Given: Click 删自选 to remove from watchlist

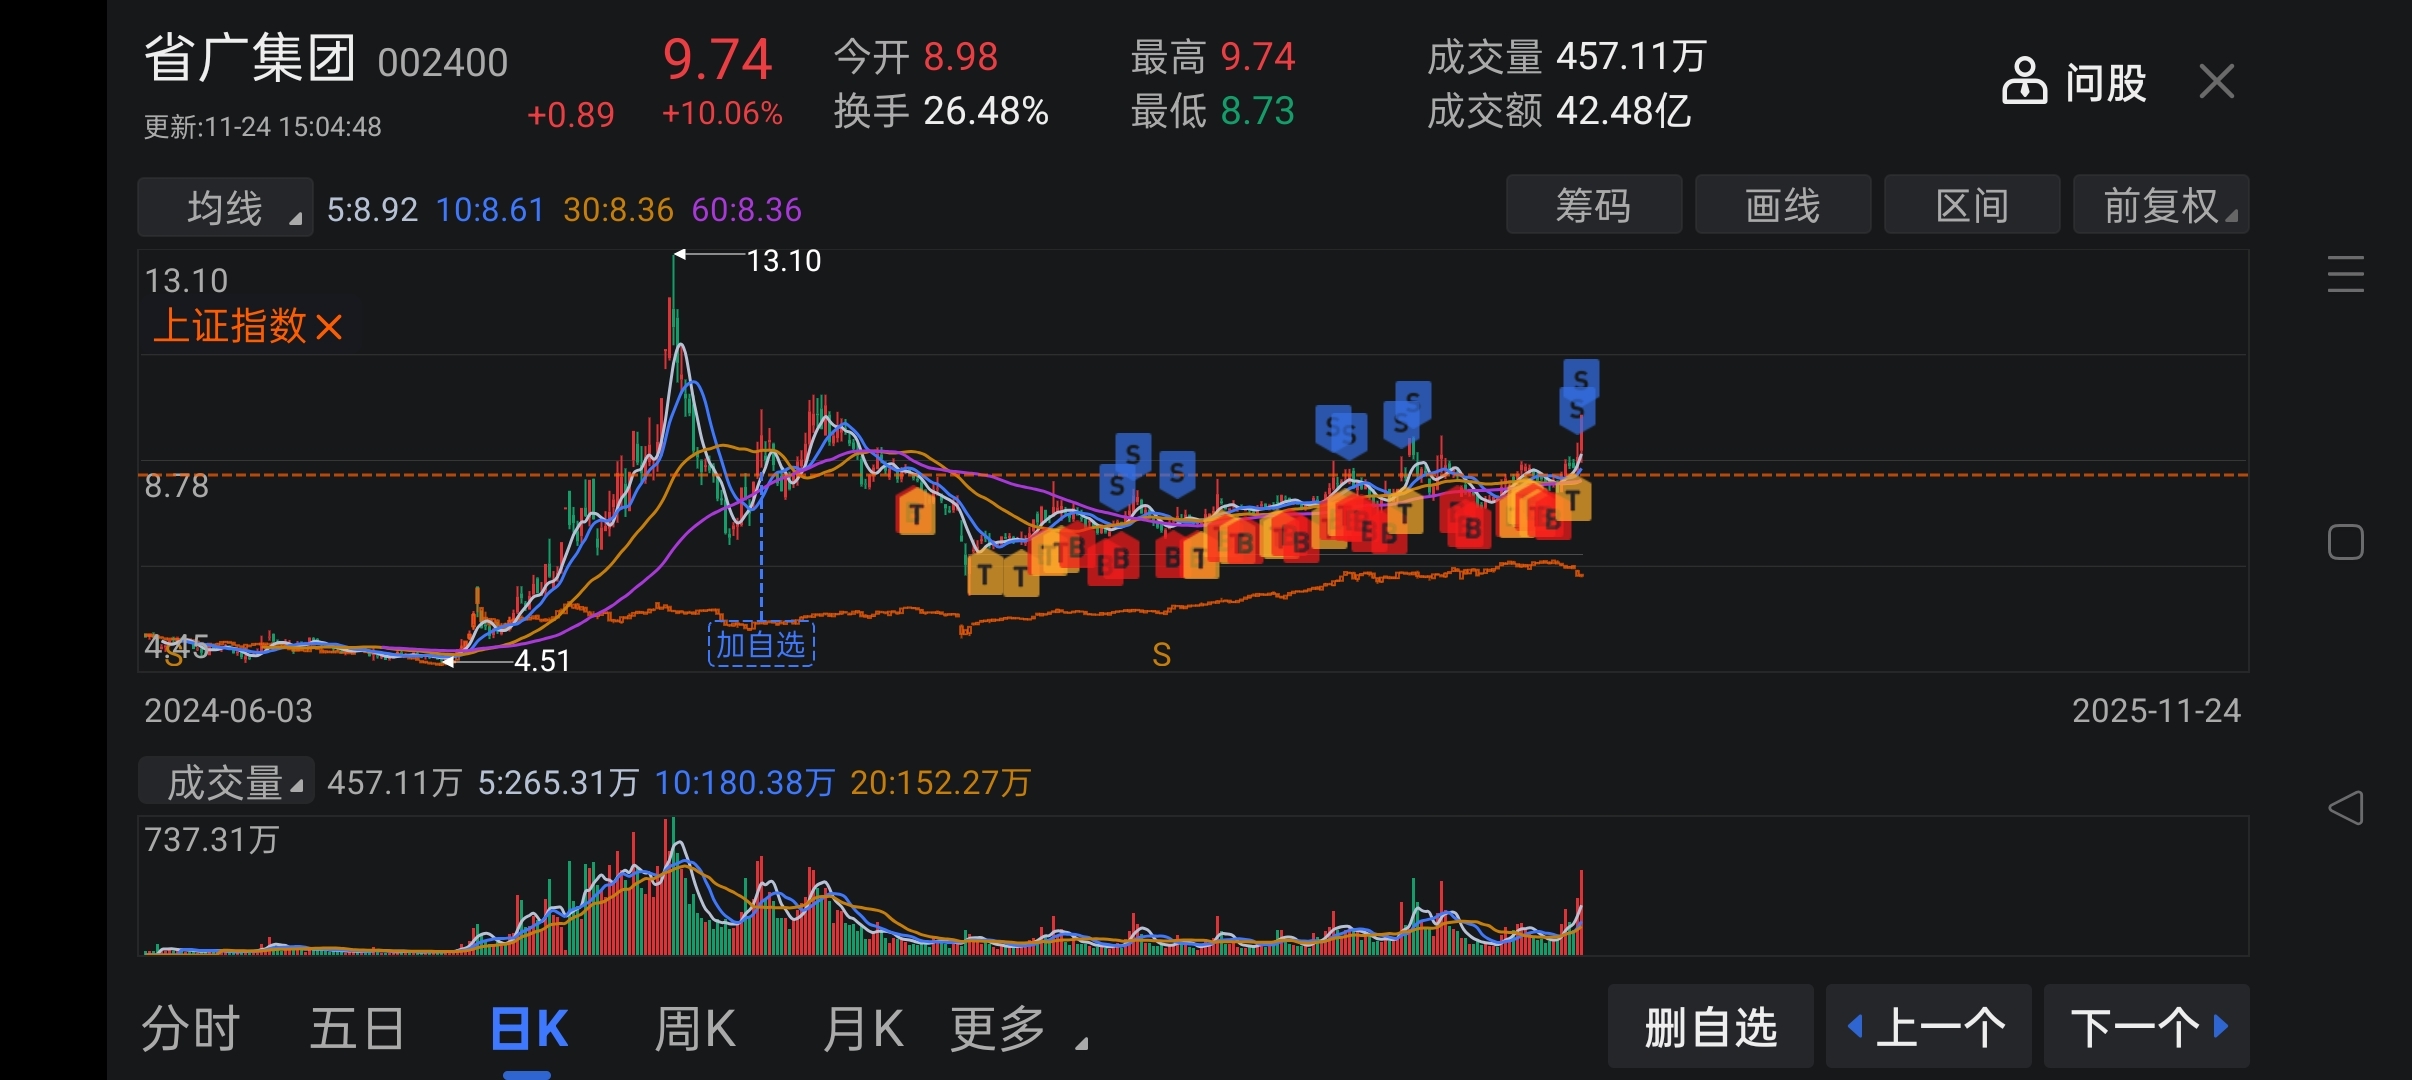Looking at the screenshot, I should point(1710,1027).
